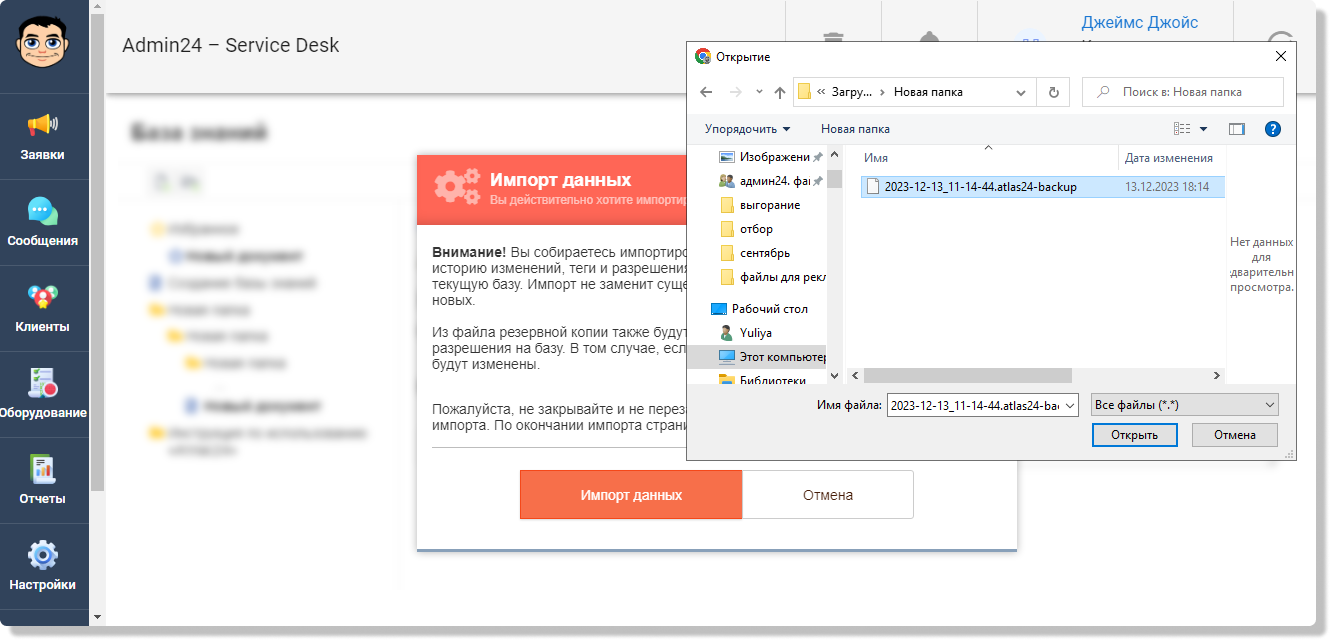Change view mode icon
Viewport: 1330px width, 640px height.
1182,129
